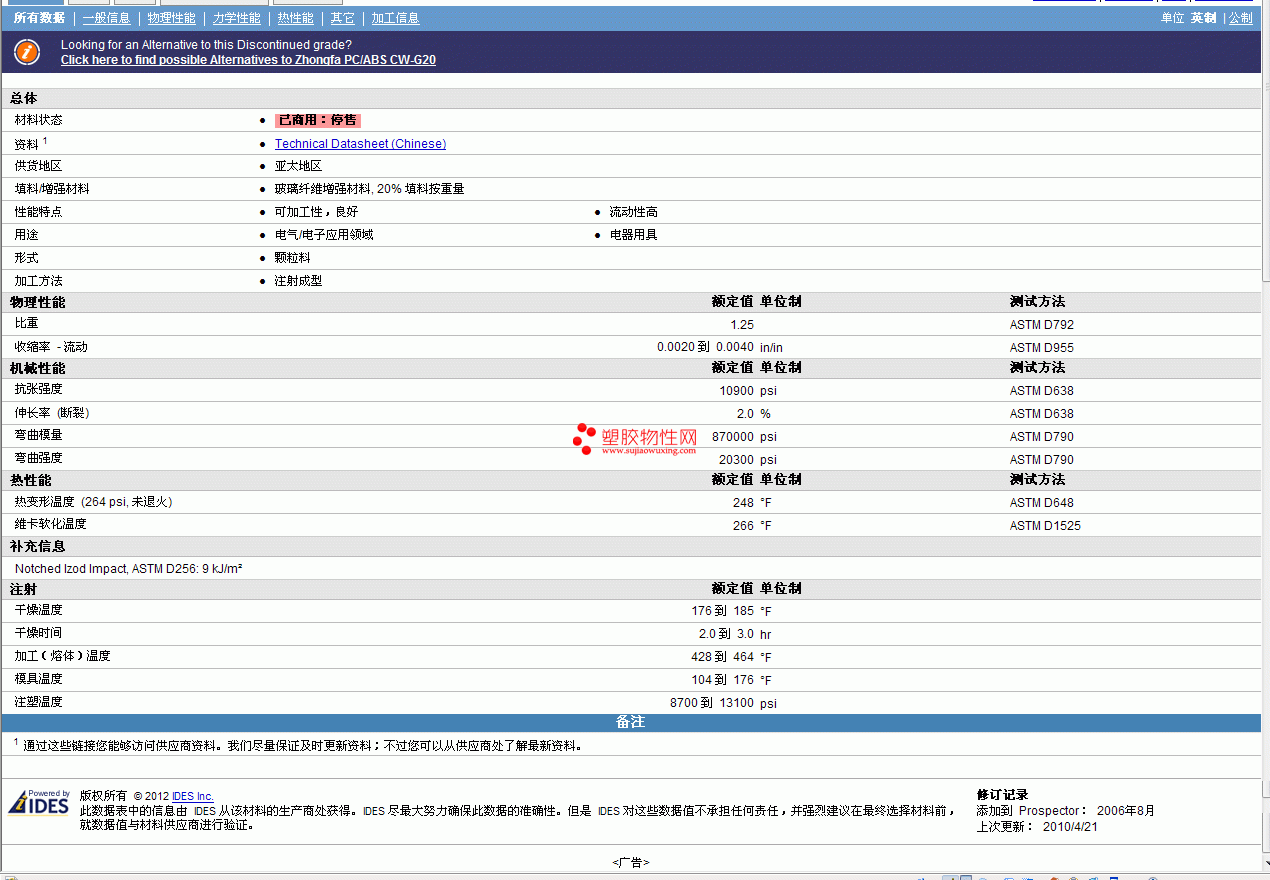The width and height of the screenshot is (1270, 880).
Task: Click melt temperature range 428 到 464
Action: [x=723, y=657]
